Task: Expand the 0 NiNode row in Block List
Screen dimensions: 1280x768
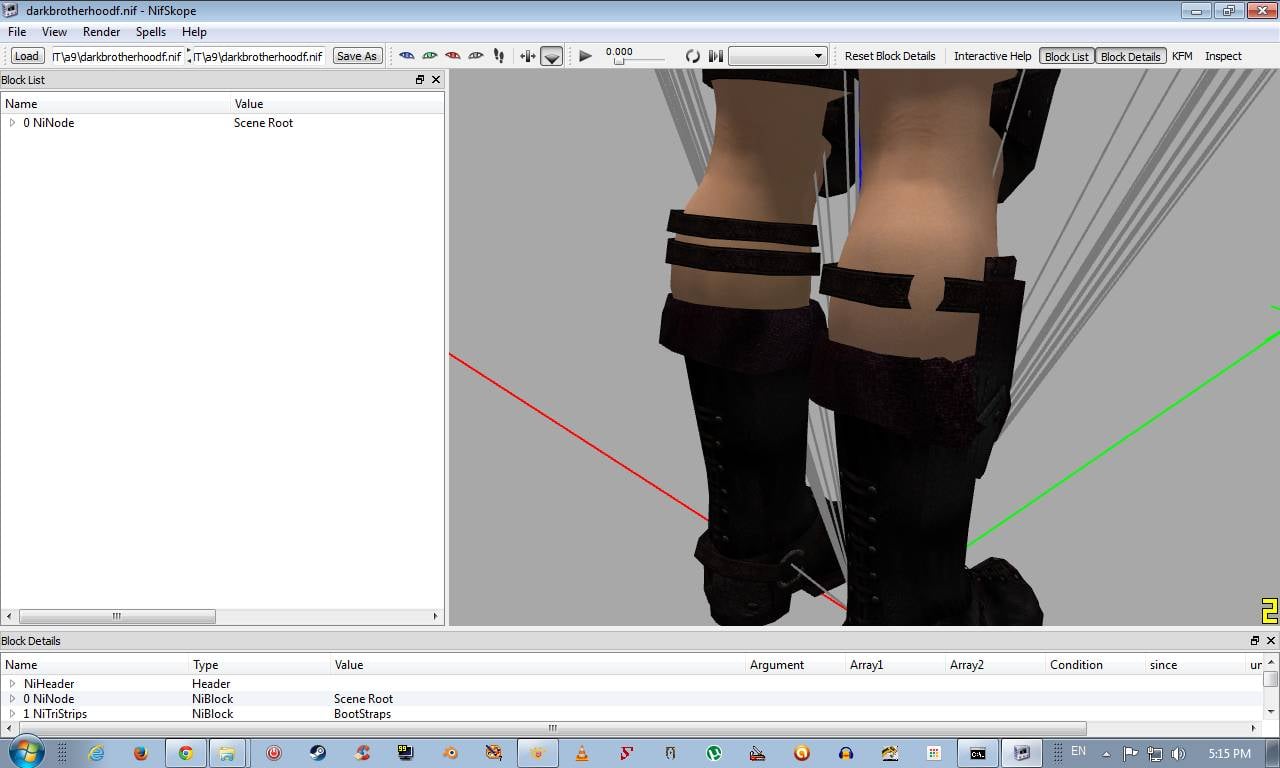Action: pos(12,123)
